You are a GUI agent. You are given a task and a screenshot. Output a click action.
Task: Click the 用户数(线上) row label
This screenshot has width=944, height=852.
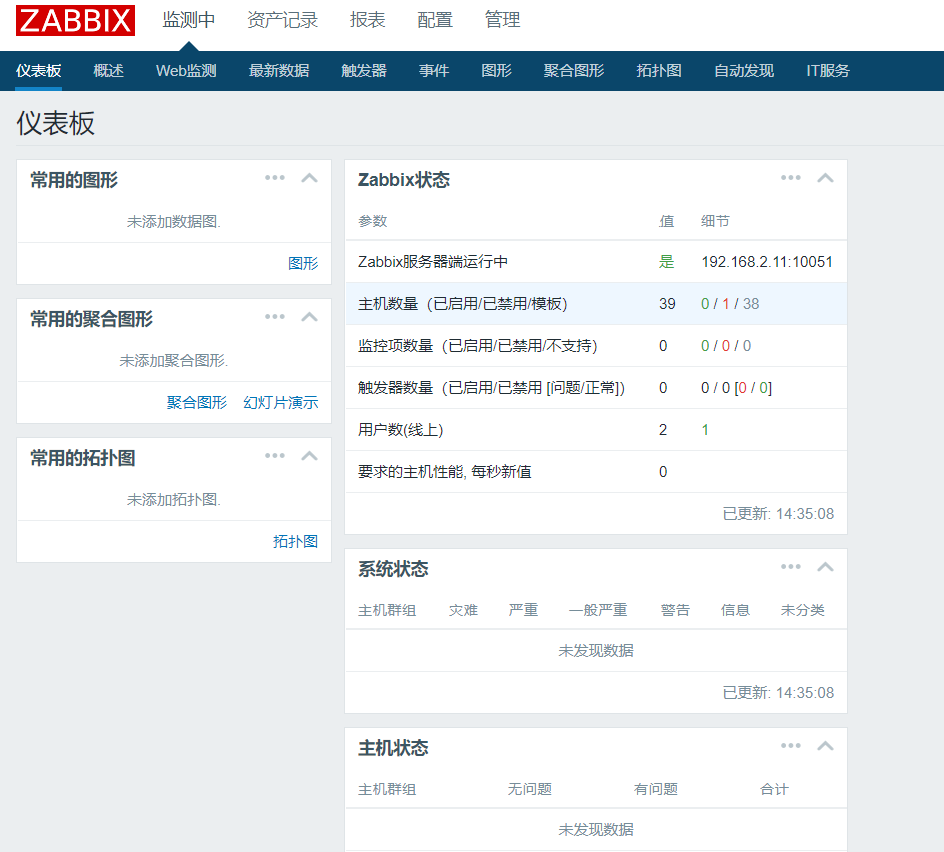pyautogui.click(x=400, y=430)
